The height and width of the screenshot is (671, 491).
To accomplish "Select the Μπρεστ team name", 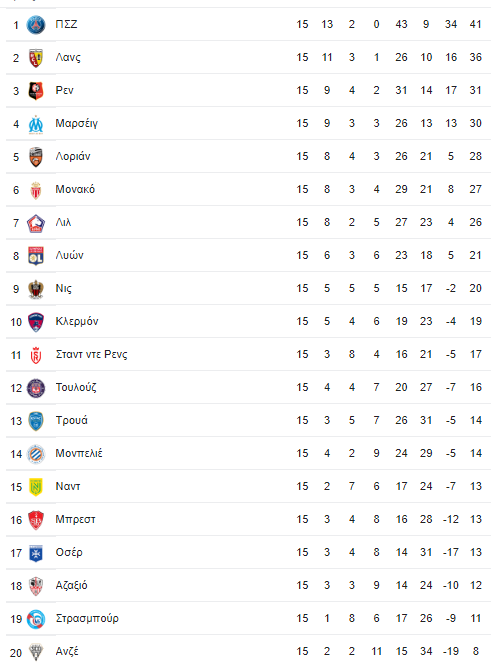I will click(x=75, y=519).
